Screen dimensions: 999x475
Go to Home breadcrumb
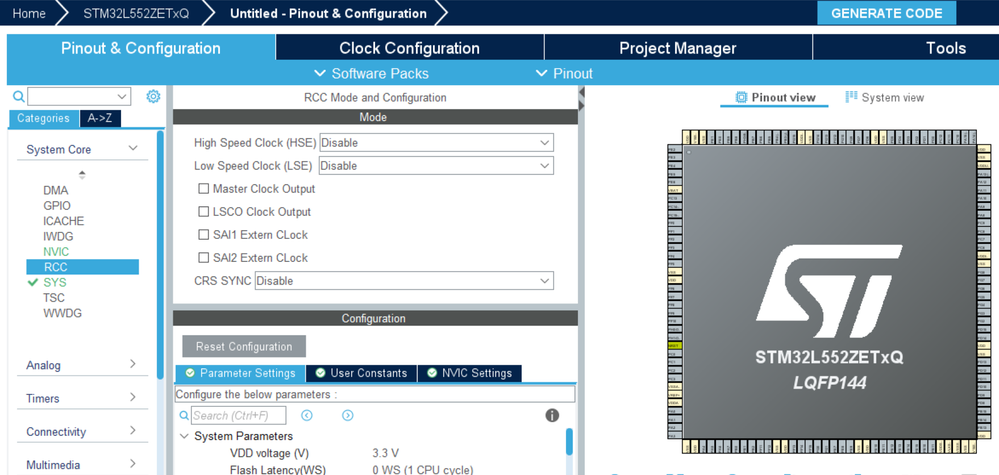29,13
